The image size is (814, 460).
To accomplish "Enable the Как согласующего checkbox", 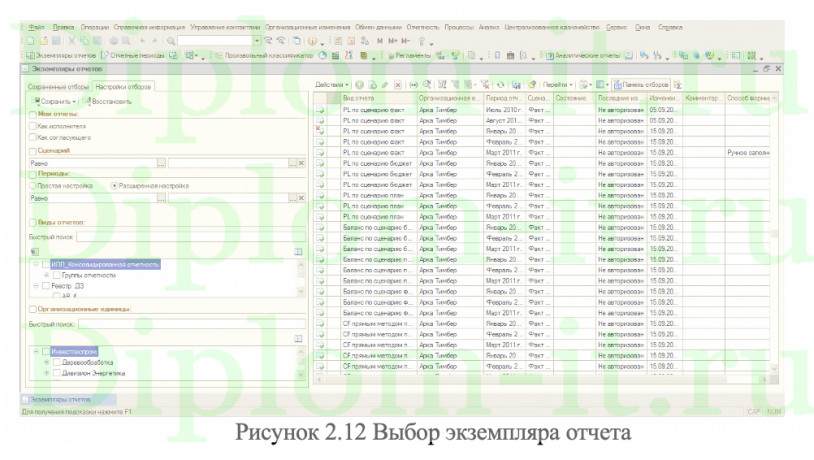I will (33, 137).
